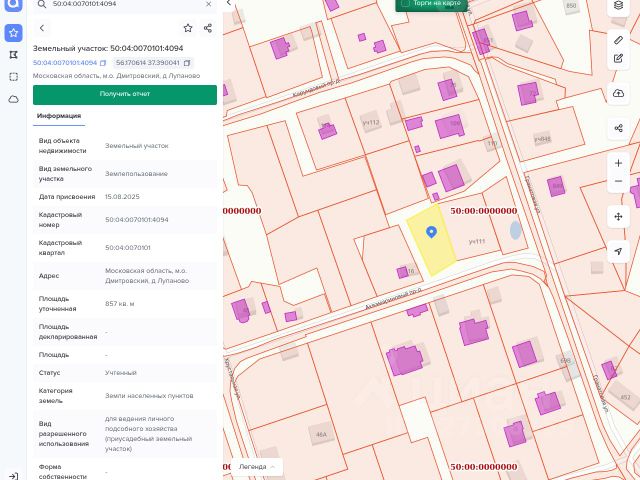Toggle 'Торги на карте' checkbox

(405, 3)
